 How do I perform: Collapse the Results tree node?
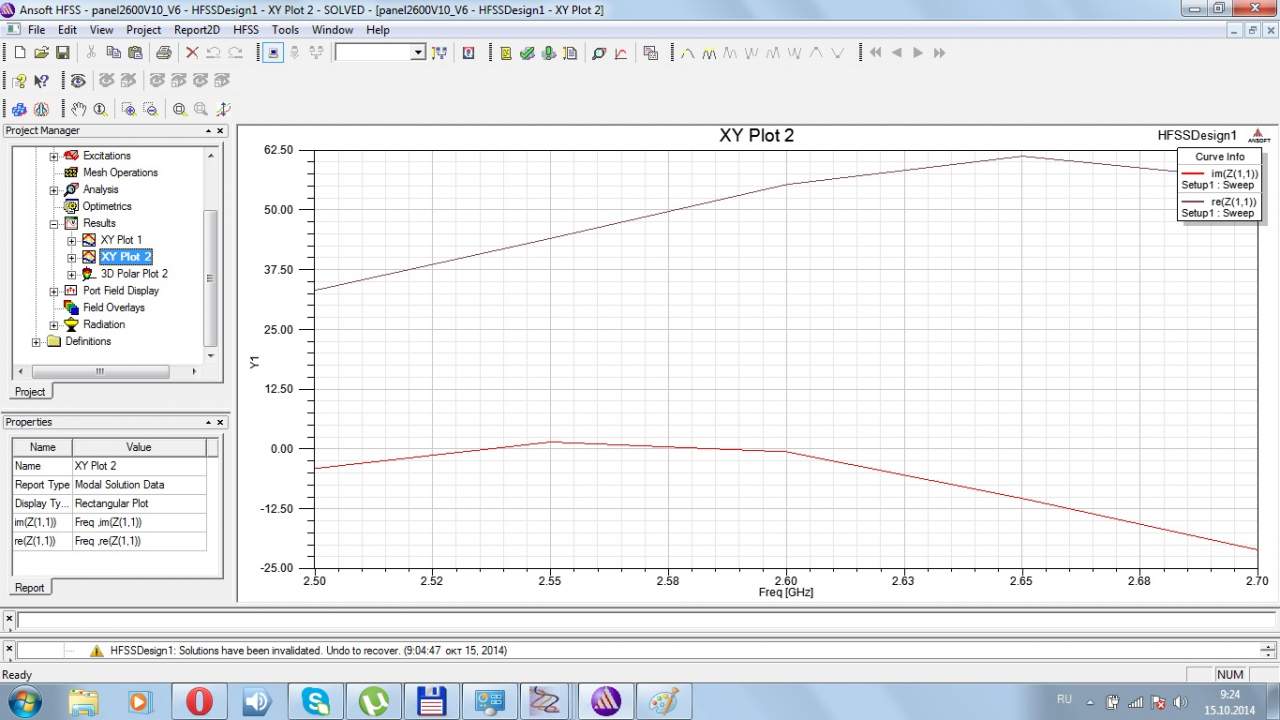point(54,224)
